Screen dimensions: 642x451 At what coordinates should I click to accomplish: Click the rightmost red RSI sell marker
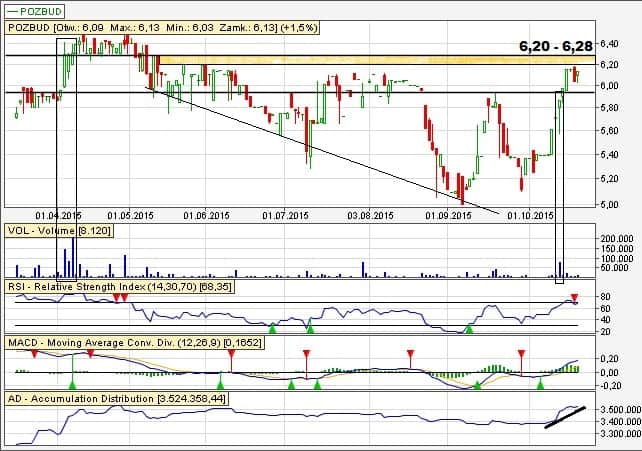575,297
